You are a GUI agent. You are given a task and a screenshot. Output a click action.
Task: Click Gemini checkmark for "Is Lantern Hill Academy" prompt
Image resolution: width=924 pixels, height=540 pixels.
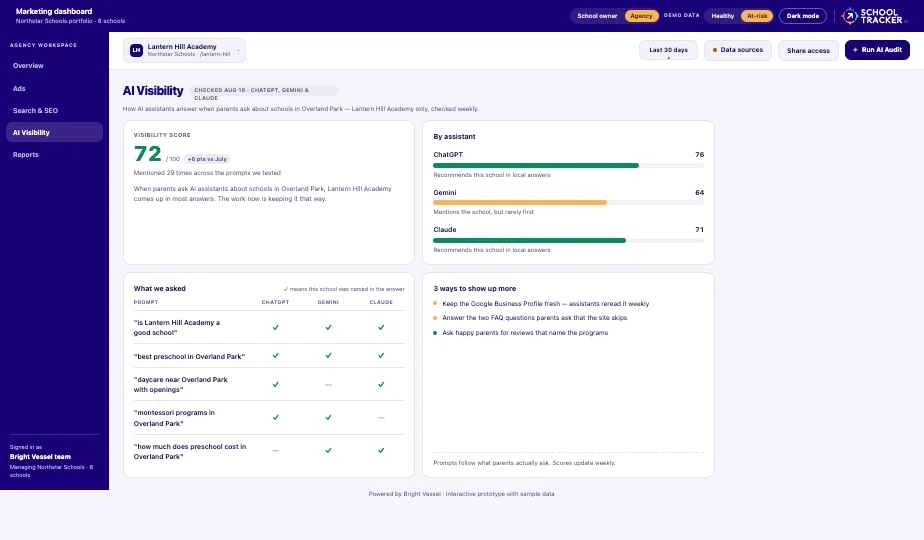pos(328,327)
